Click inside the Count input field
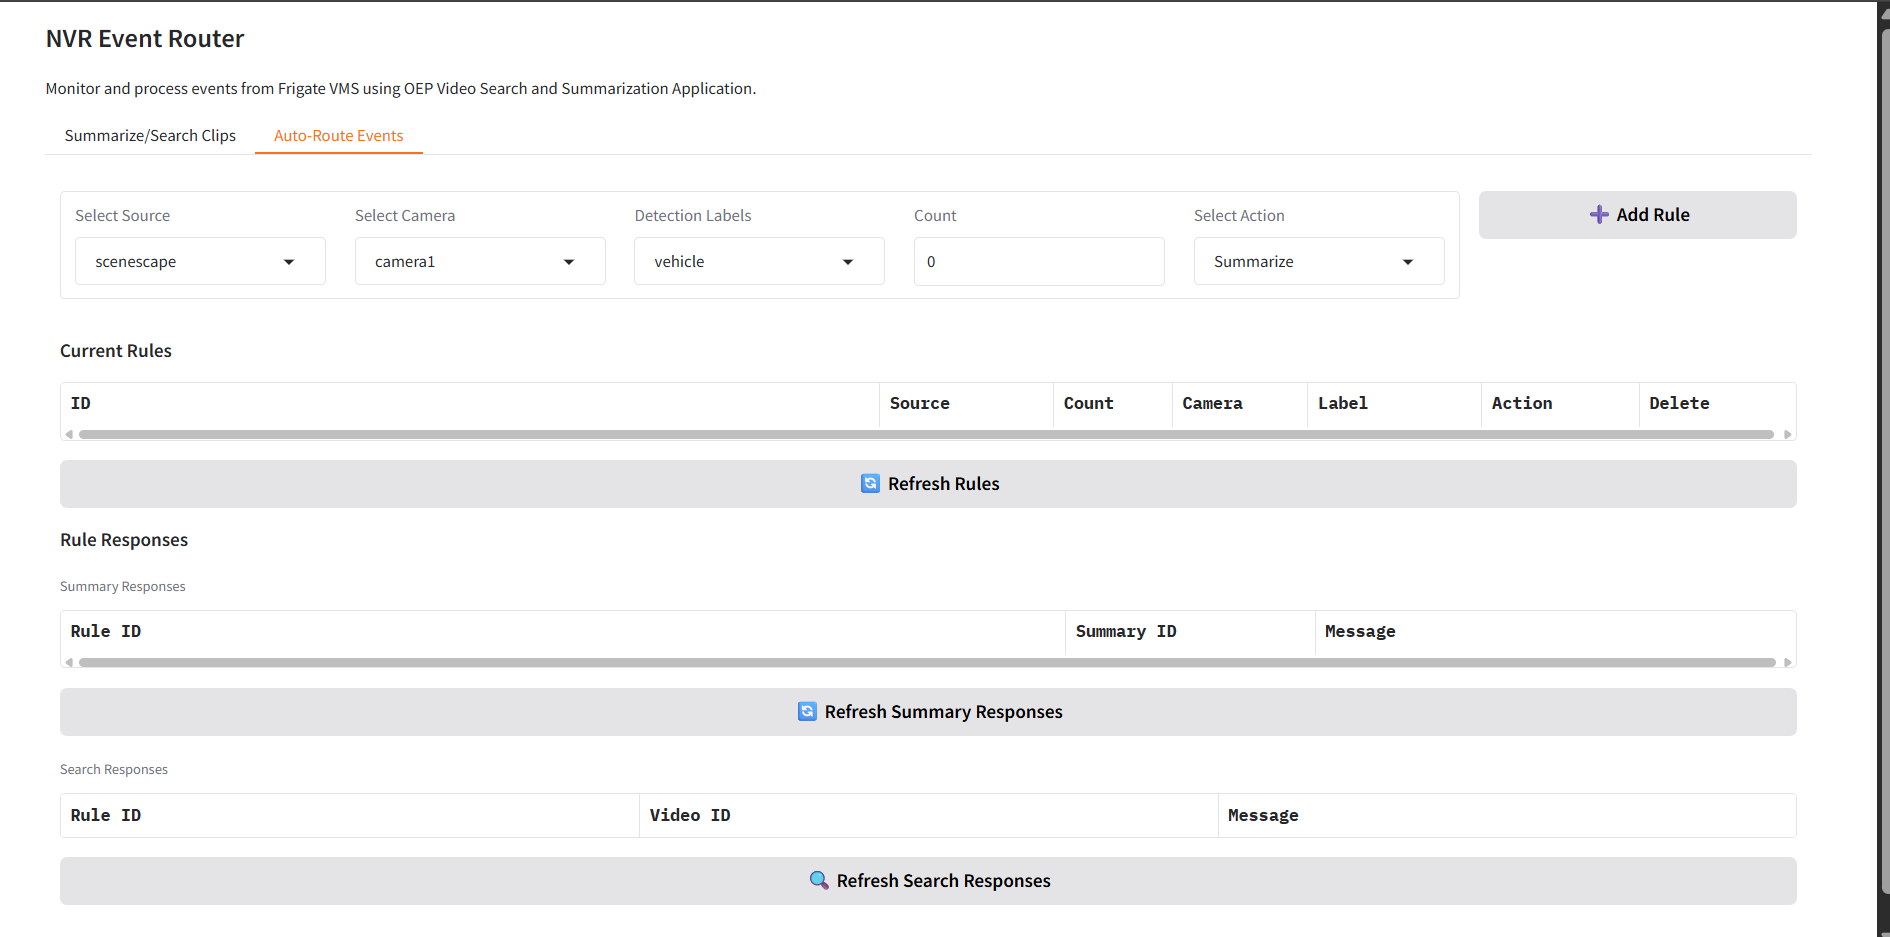 (1038, 261)
